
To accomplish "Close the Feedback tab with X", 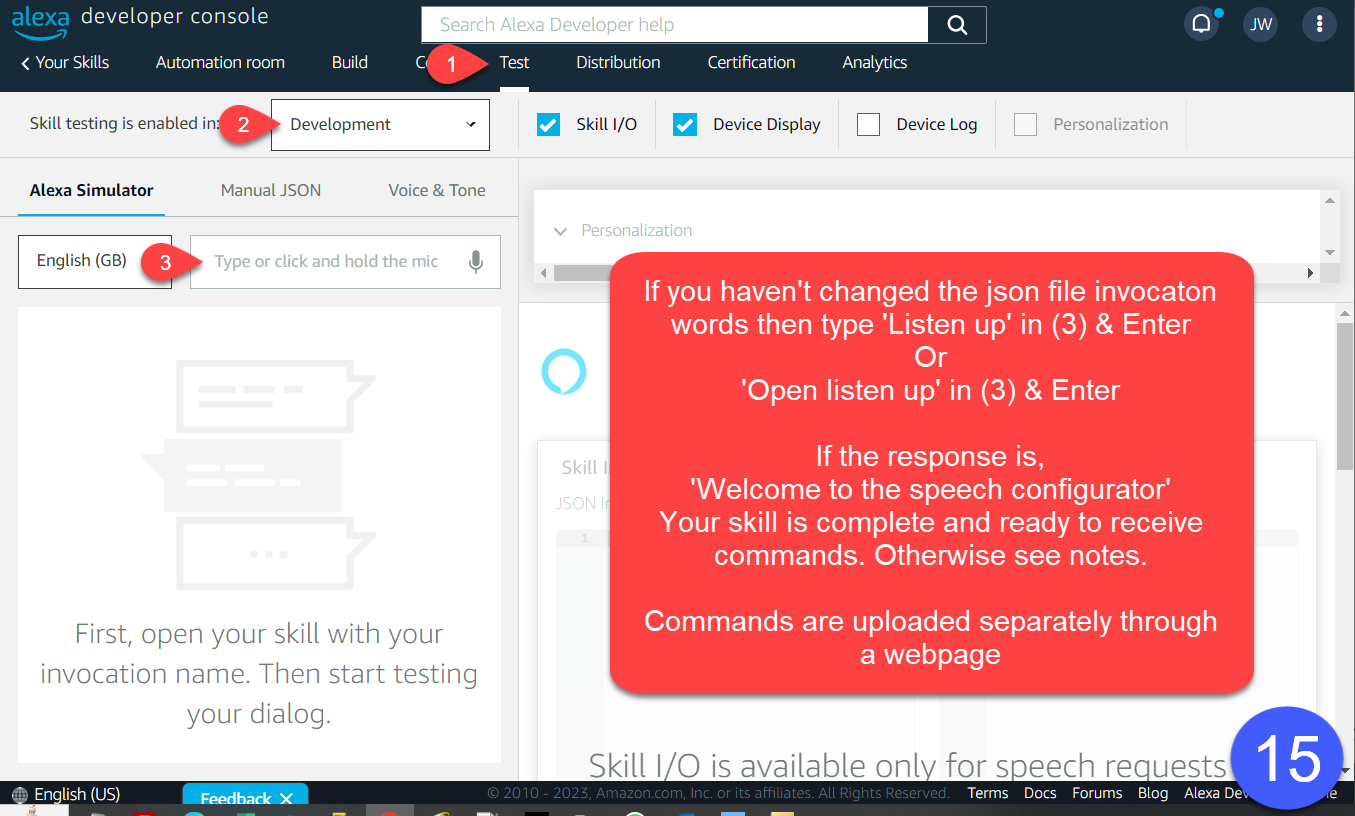I will [286, 799].
